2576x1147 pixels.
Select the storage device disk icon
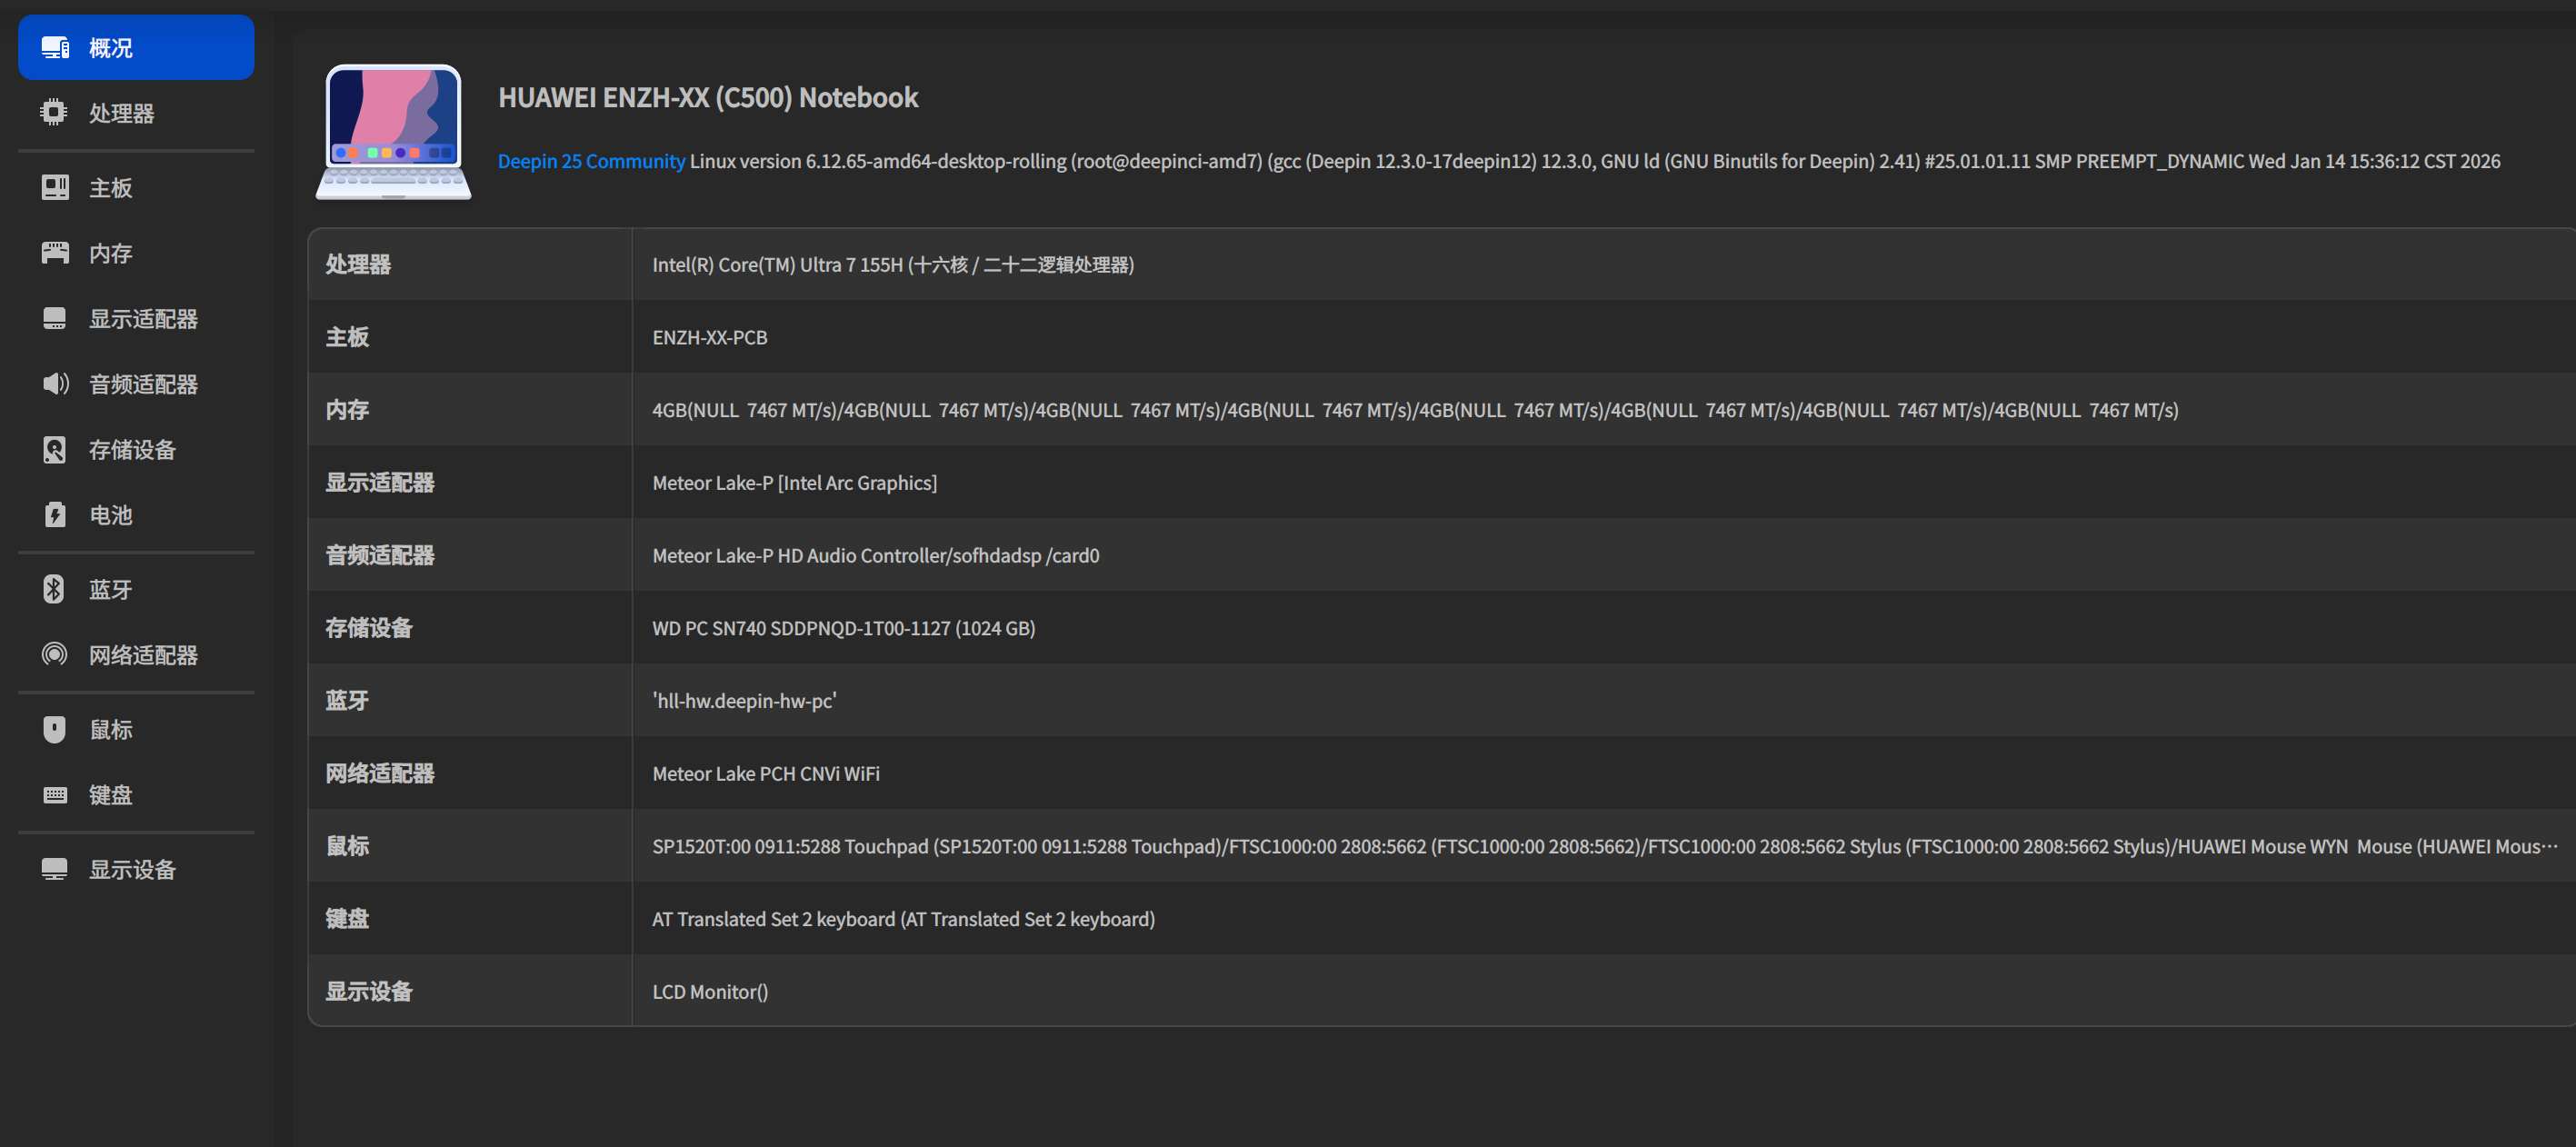[x=54, y=450]
